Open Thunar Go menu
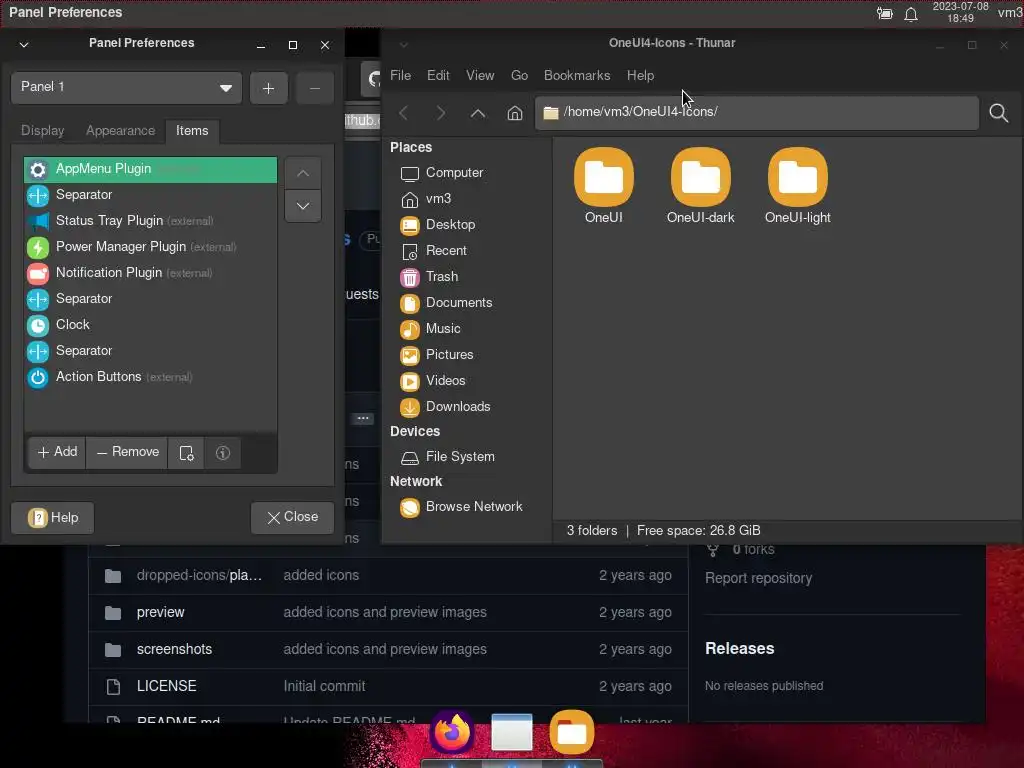 coord(519,76)
